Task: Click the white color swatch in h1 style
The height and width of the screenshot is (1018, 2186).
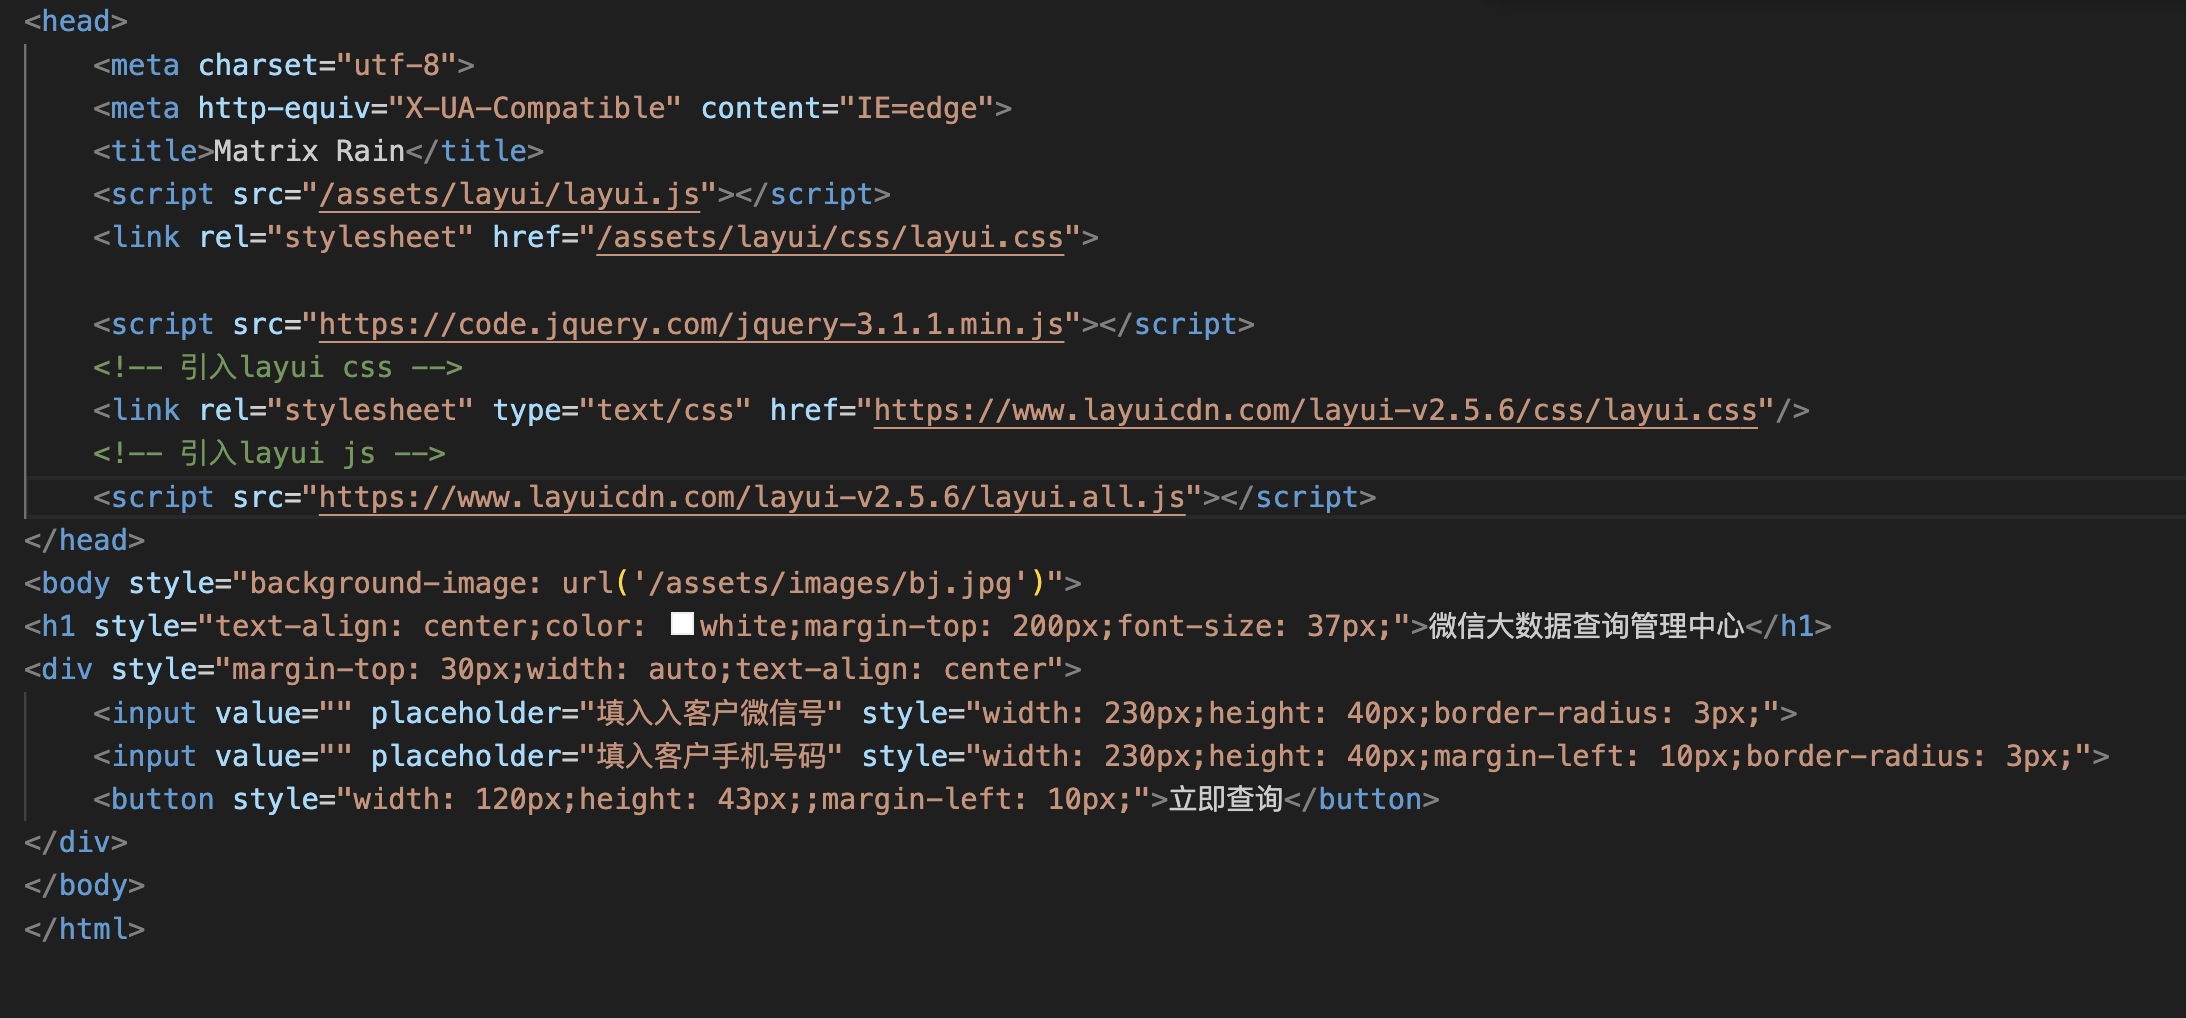Action: pyautogui.click(x=682, y=624)
